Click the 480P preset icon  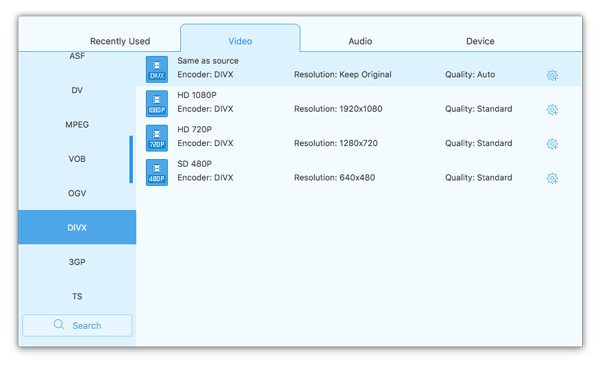coord(157,173)
